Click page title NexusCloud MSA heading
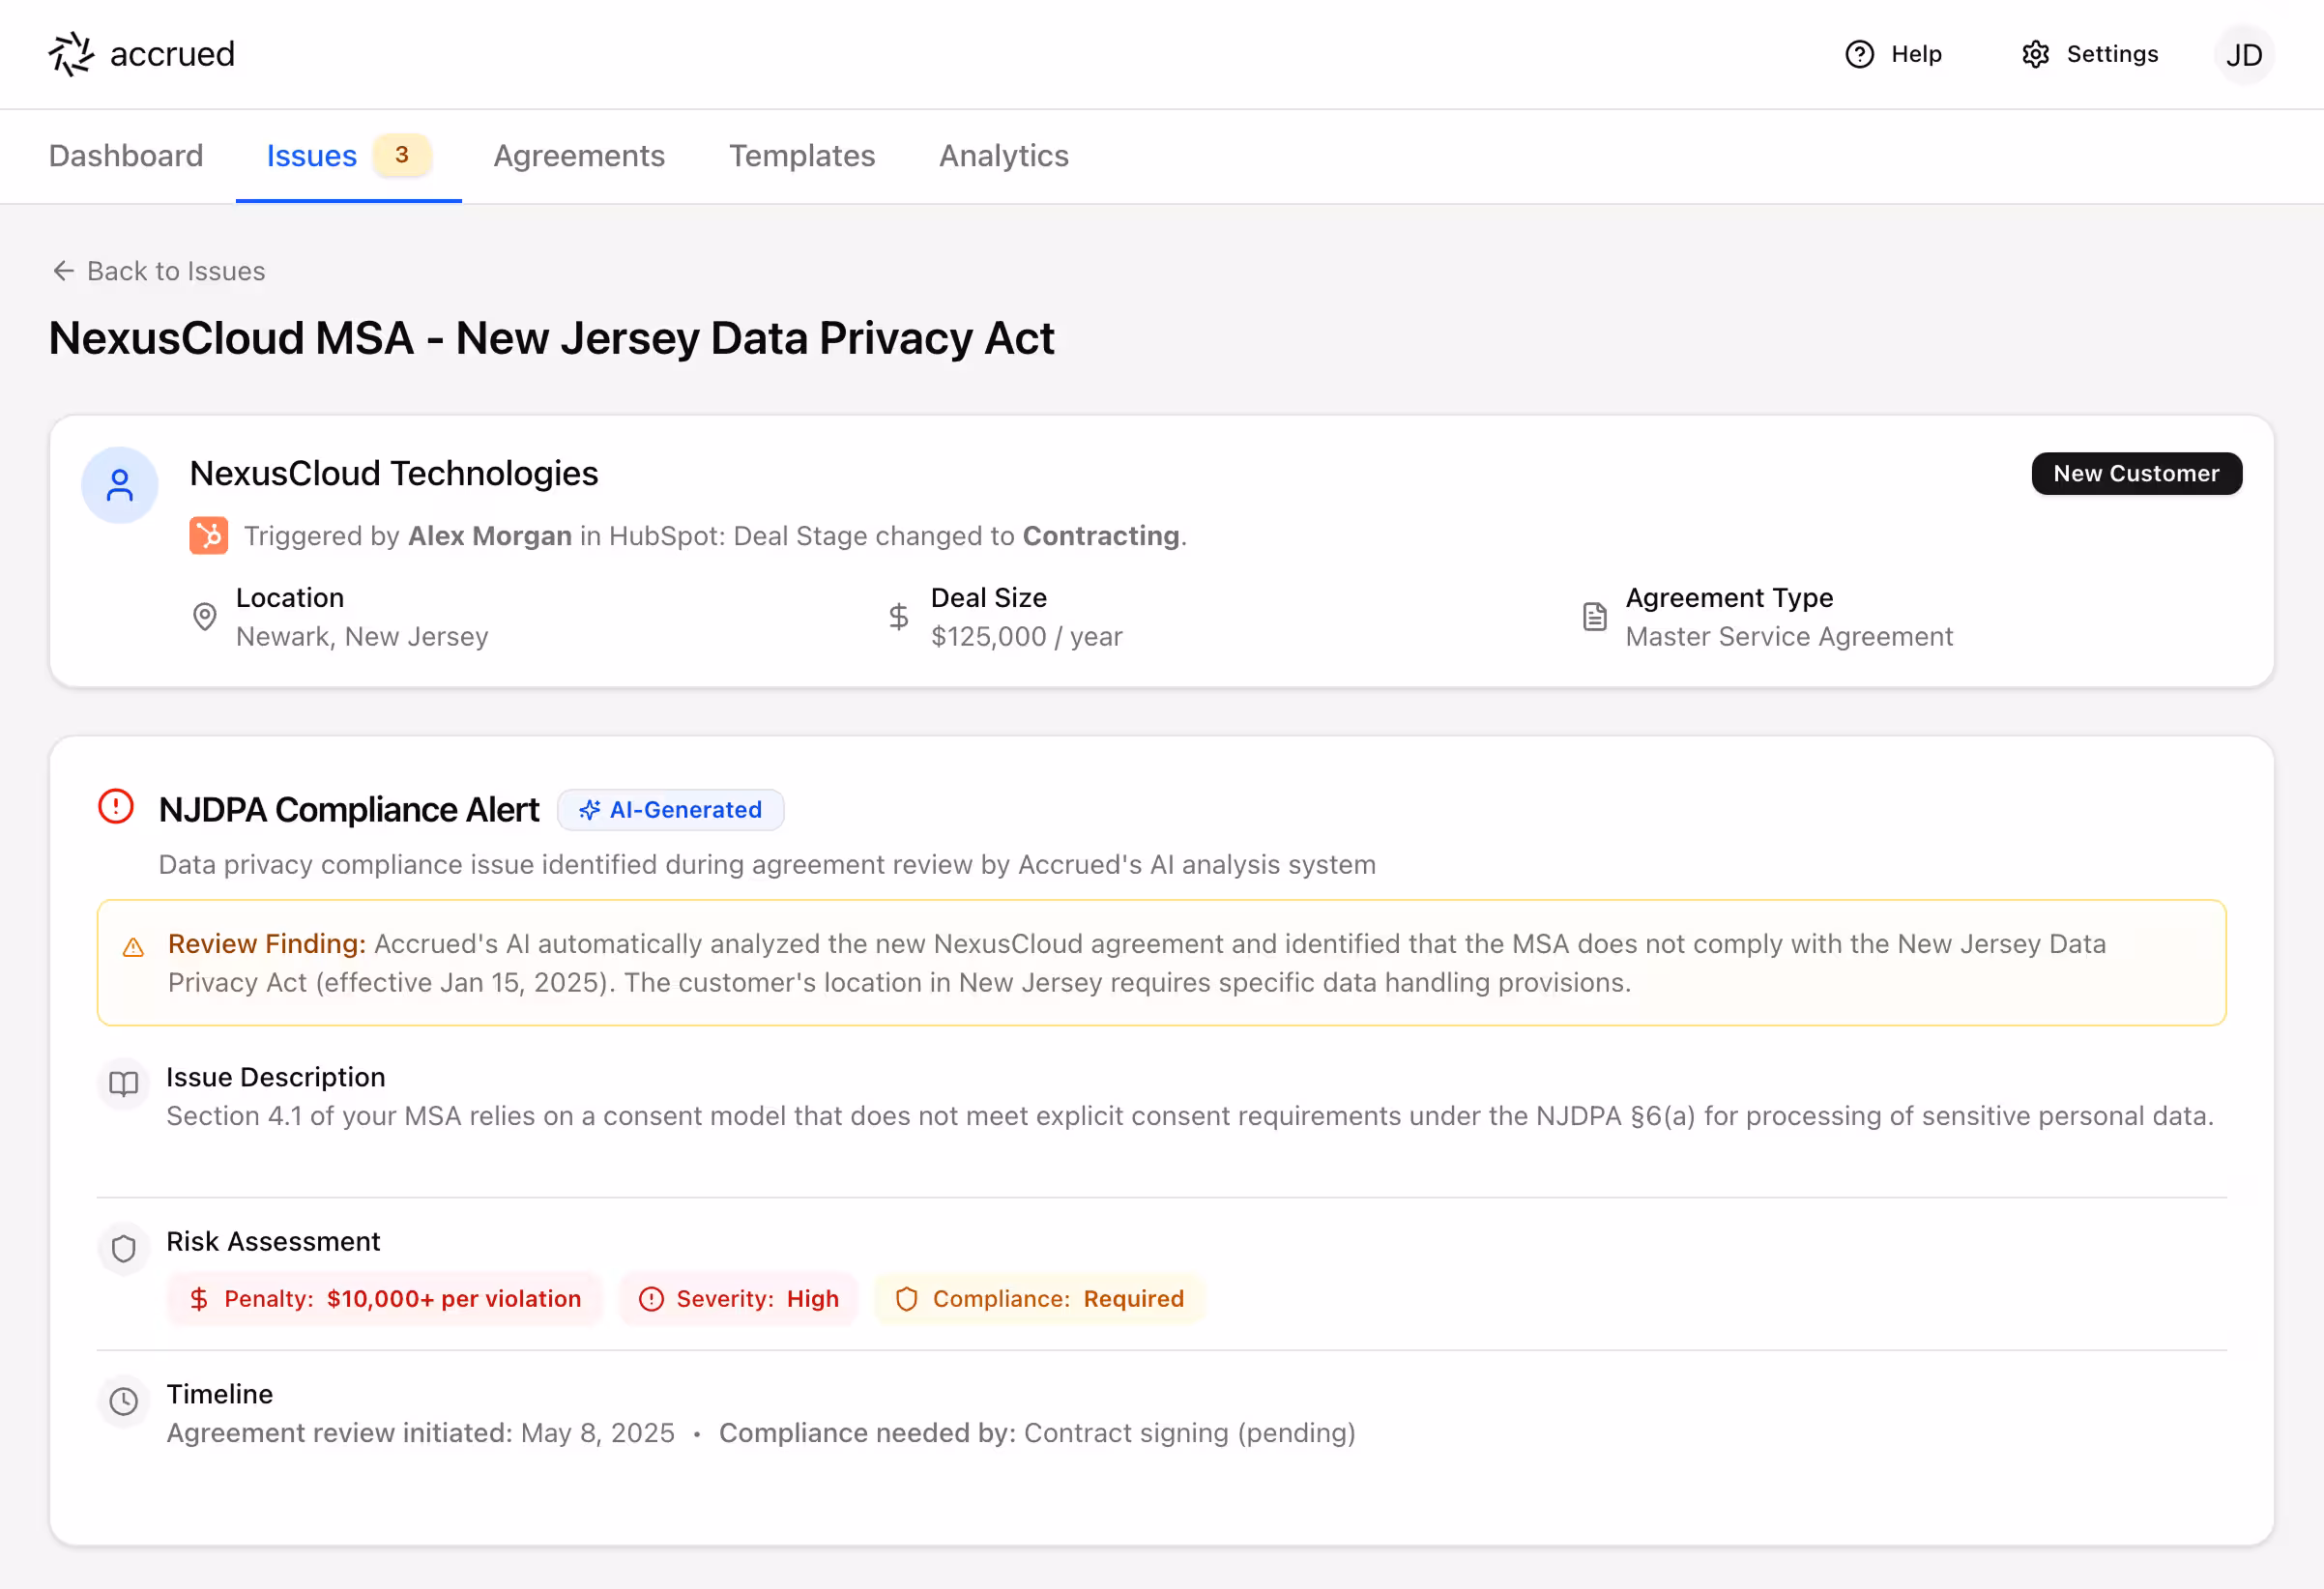The height and width of the screenshot is (1589, 2324). click(552, 338)
